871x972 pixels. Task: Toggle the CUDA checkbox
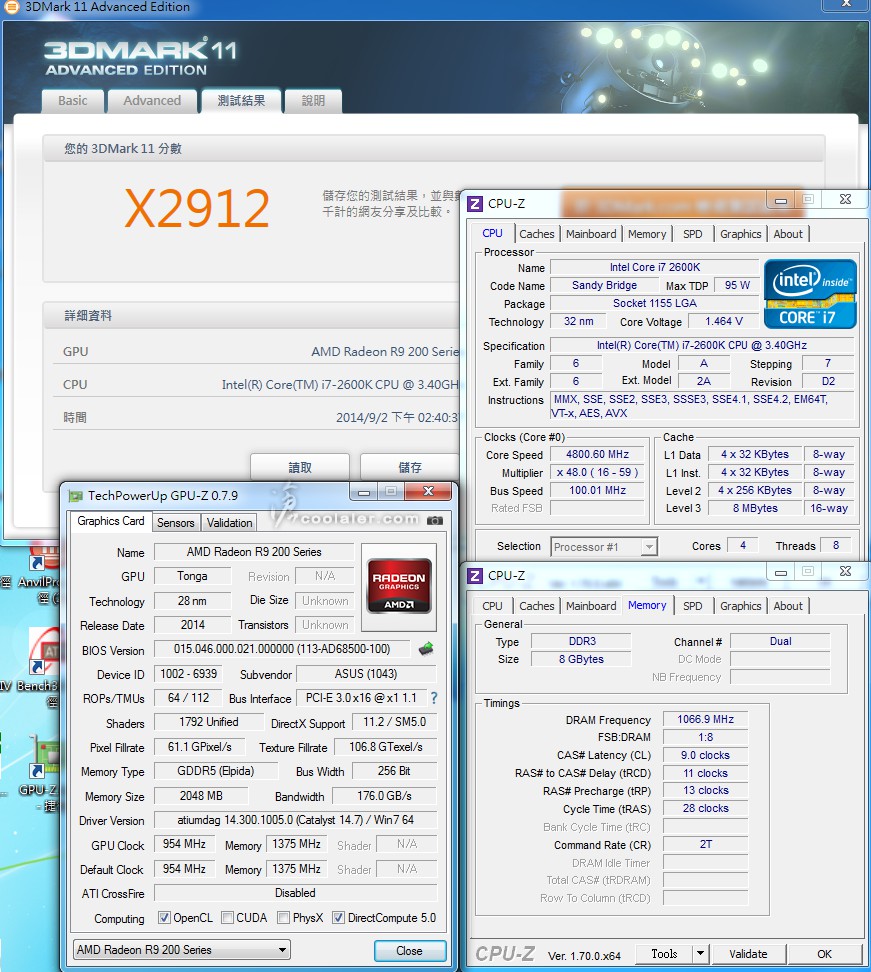point(228,917)
